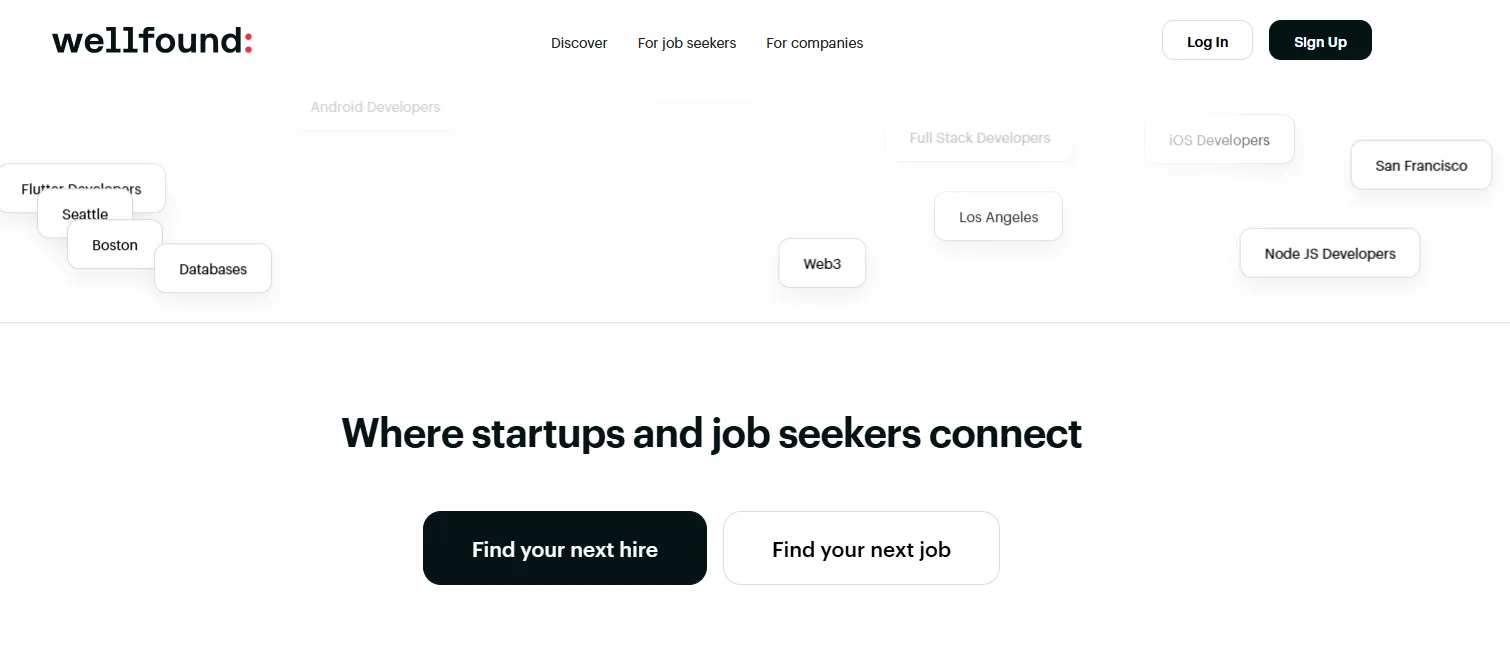Image resolution: width=1510 pixels, height=653 pixels.
Task: Open the Los Angeles location tag
Action: [998, 217]
